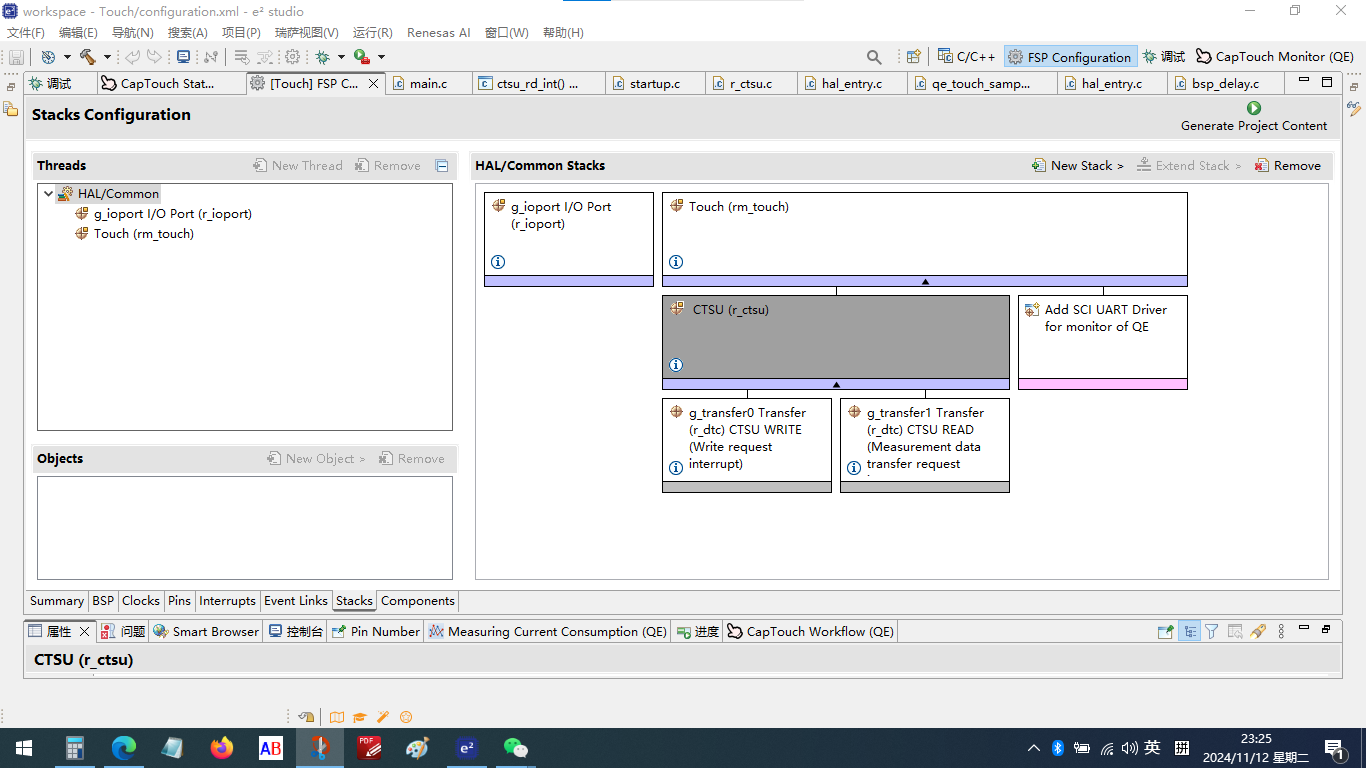Click the monitor terminal toolbar icon
Image resolution: width=1366 pixels, height=768 pixels.
click(x=183, y=57)
